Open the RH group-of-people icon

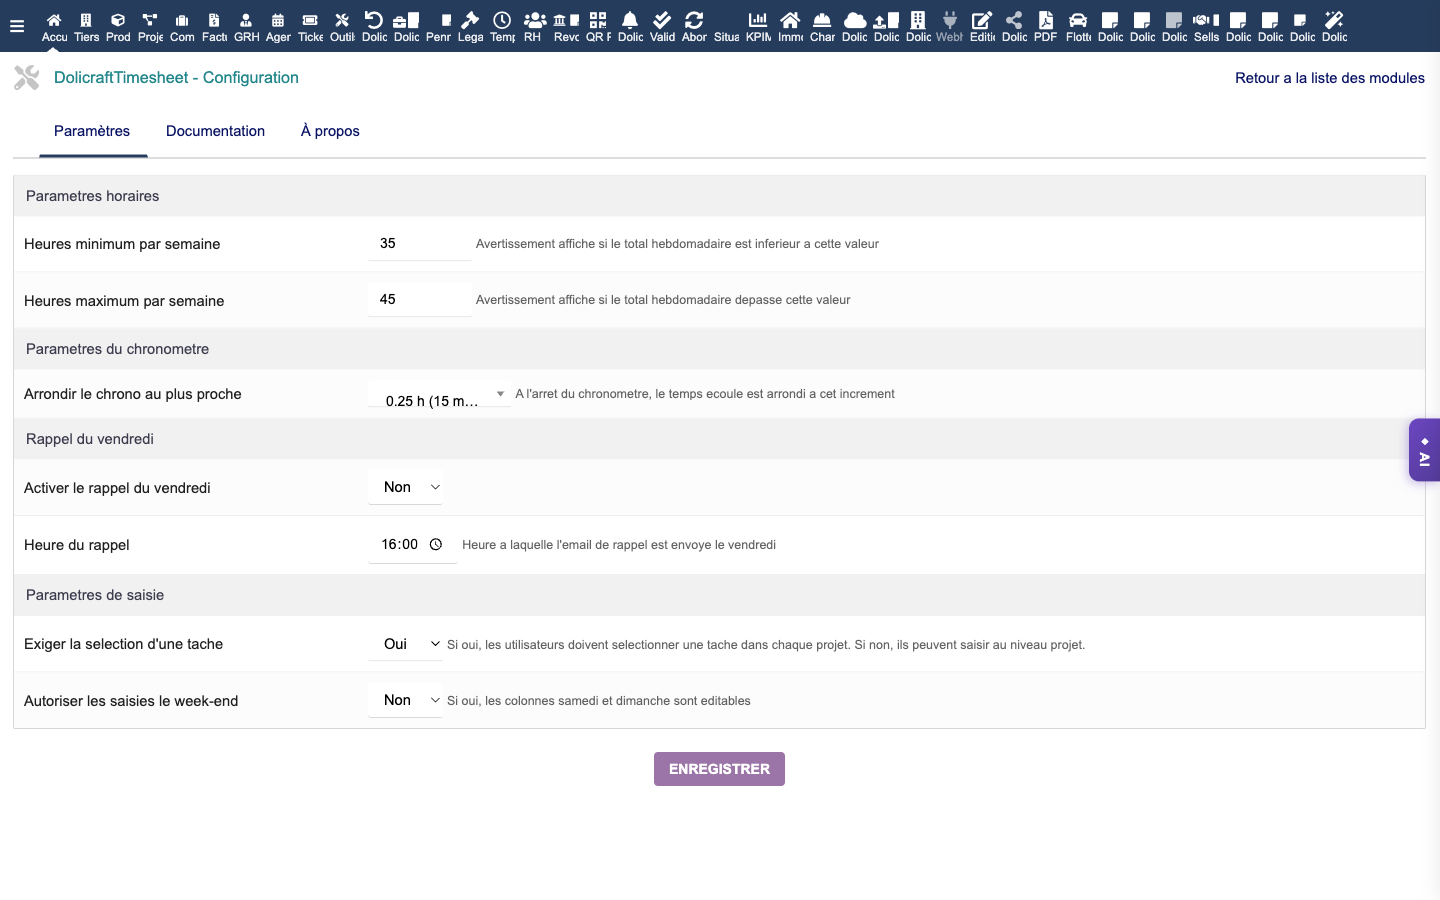coord(535,20)
